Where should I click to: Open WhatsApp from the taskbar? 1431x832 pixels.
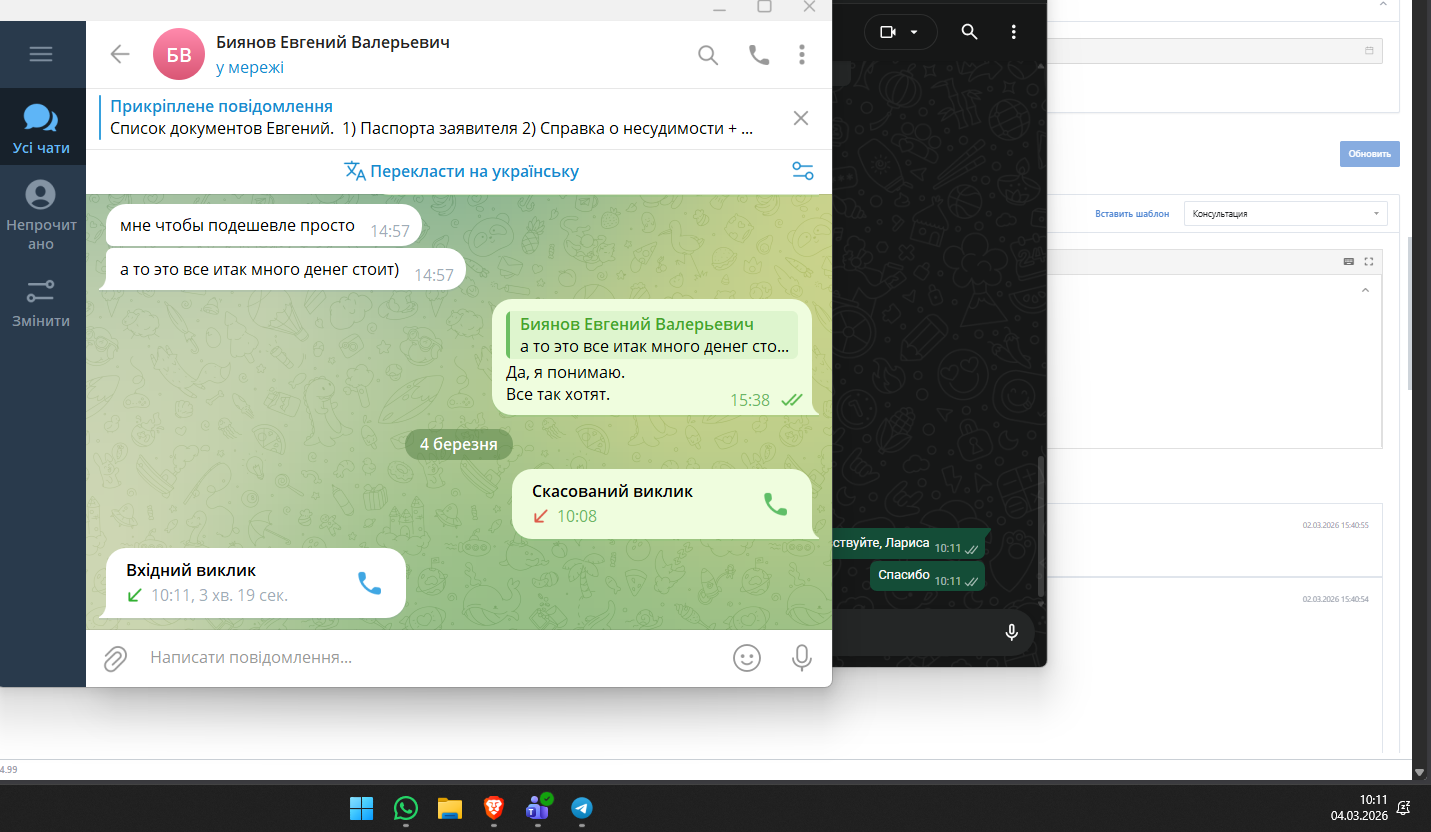[406, 808]
